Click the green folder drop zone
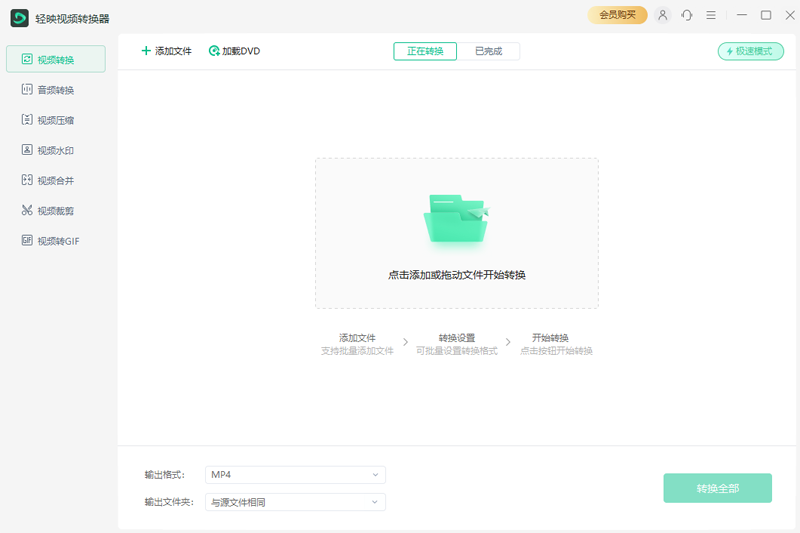Viewport: 800px width, 533px height. (x=456, y=220)
